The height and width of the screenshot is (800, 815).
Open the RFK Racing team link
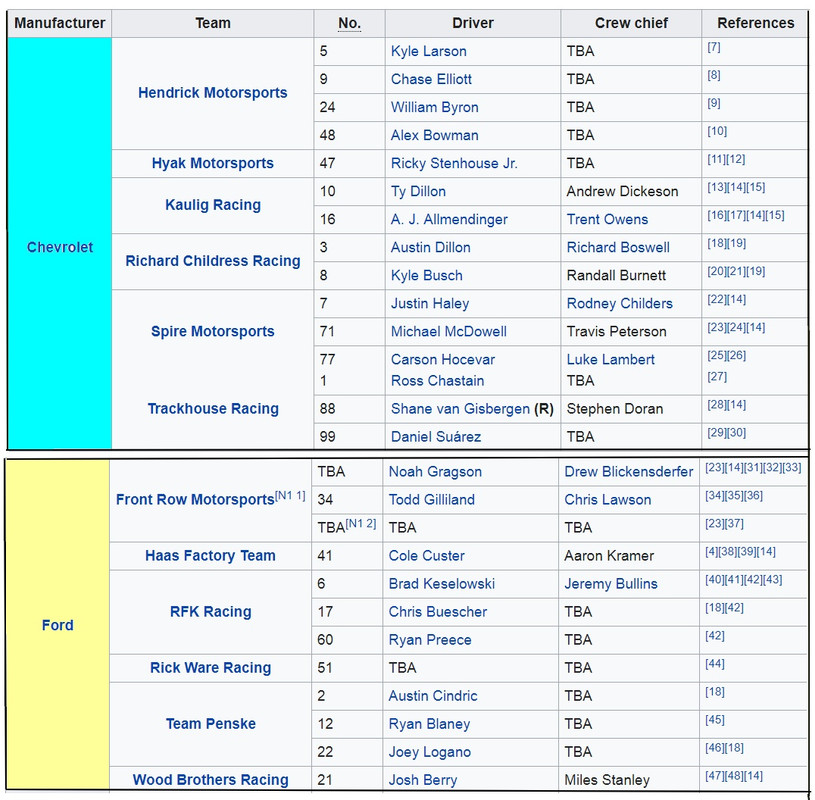pos(211,612)
